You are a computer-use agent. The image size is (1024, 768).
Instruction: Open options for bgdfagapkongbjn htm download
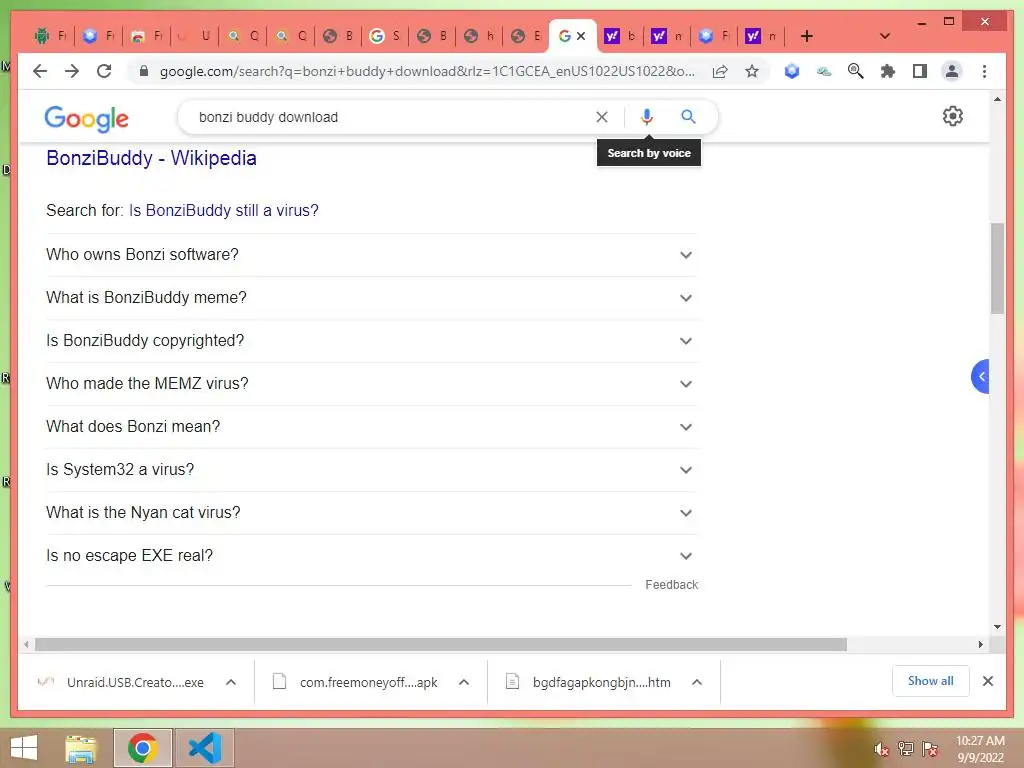tap(697, 682)
